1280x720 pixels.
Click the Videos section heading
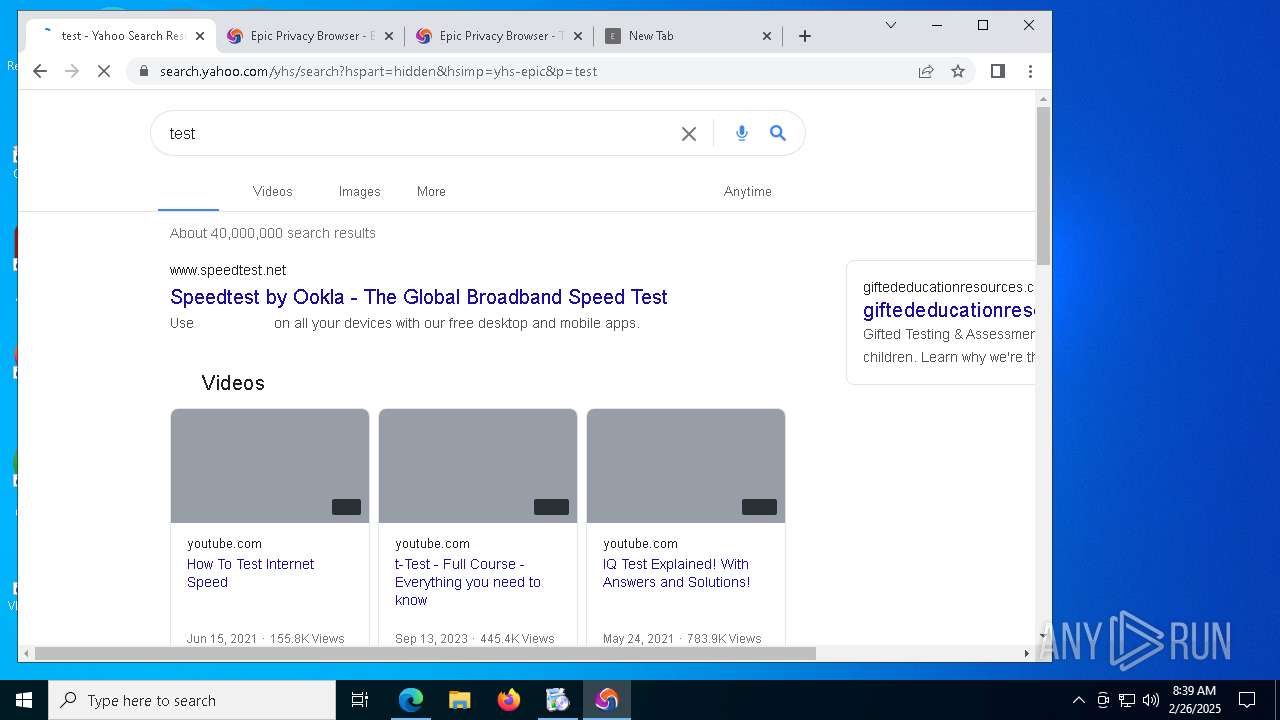pos(233,383)
